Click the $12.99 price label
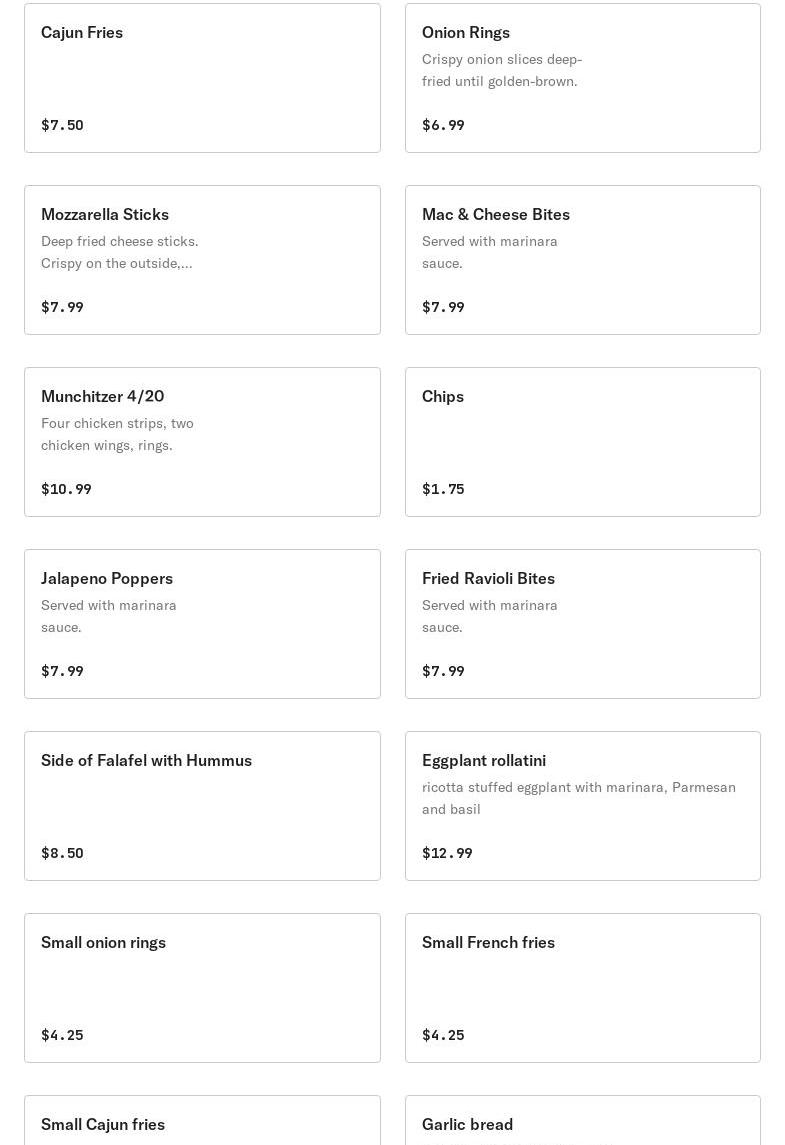The width and height of the screenshot is (785, 1145). [447, 853]
